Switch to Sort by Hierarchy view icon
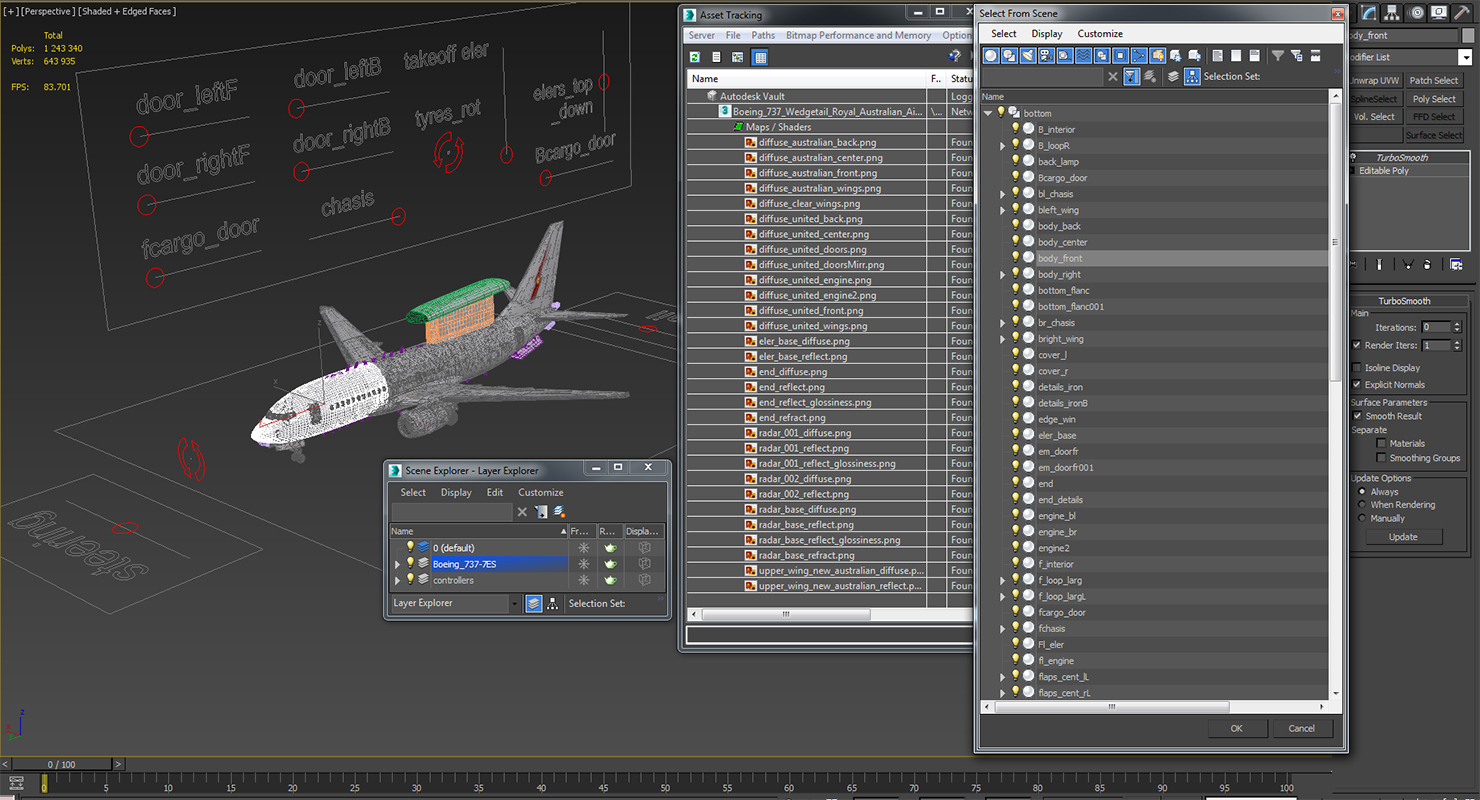1480x800 pixels. [x=1192, y=76]
